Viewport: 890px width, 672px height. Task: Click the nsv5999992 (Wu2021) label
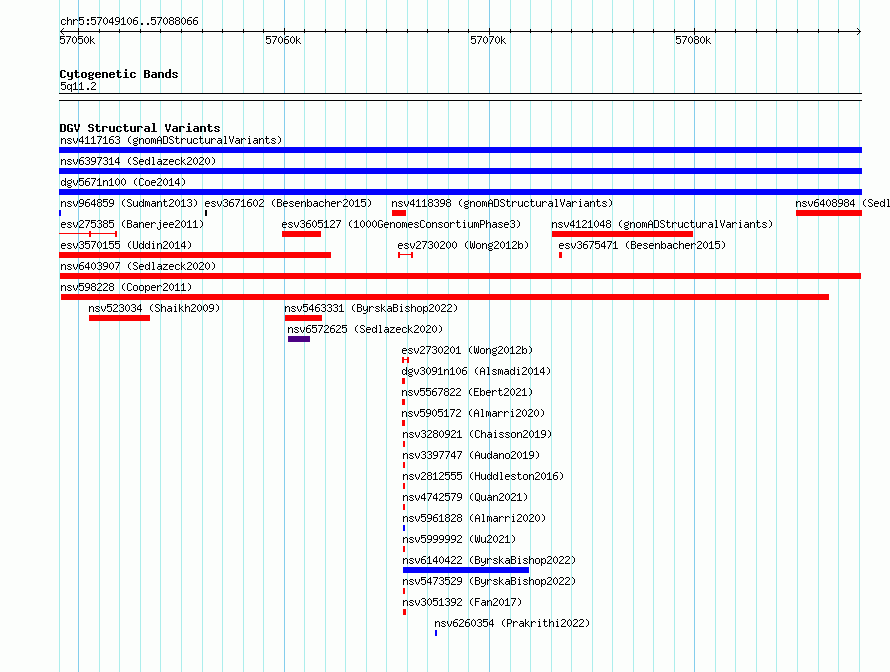coord(459,539)
